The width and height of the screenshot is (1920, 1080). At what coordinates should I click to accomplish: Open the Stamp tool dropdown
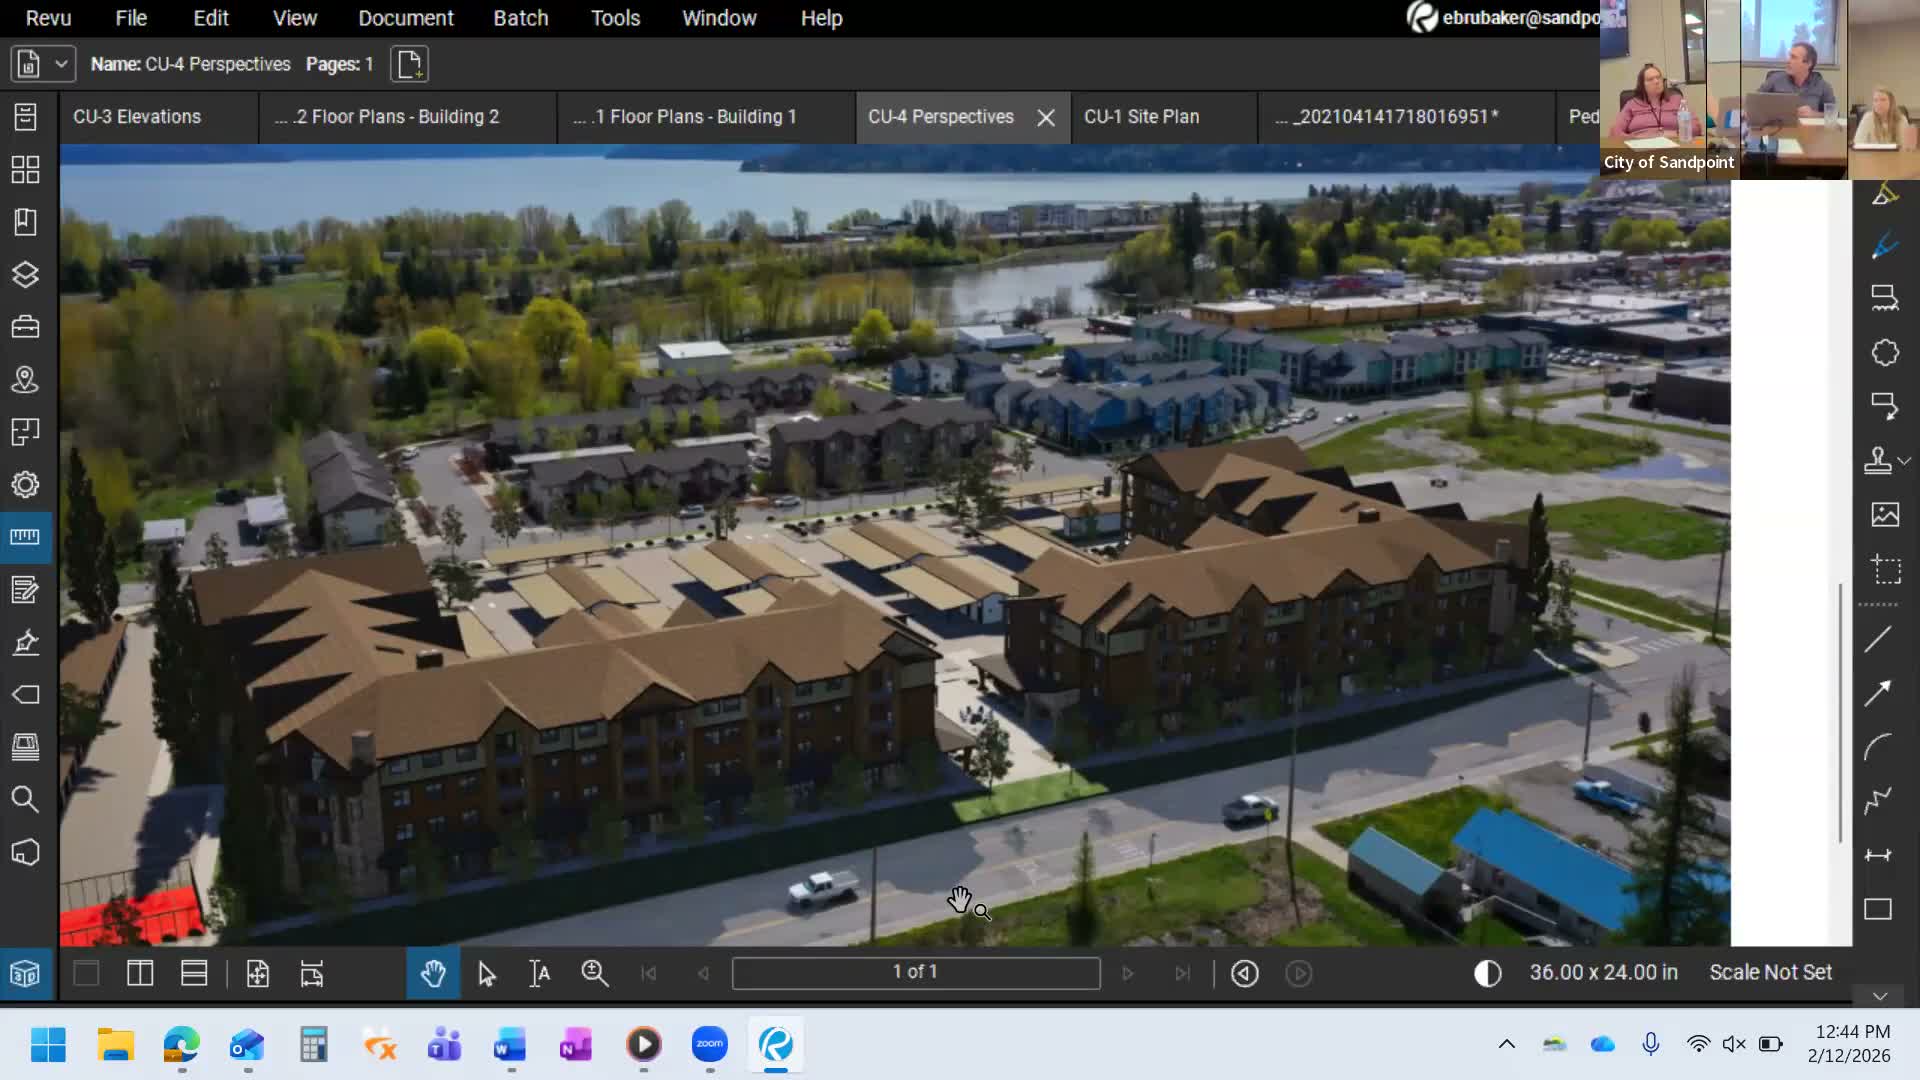click(x=1905, y=461)
